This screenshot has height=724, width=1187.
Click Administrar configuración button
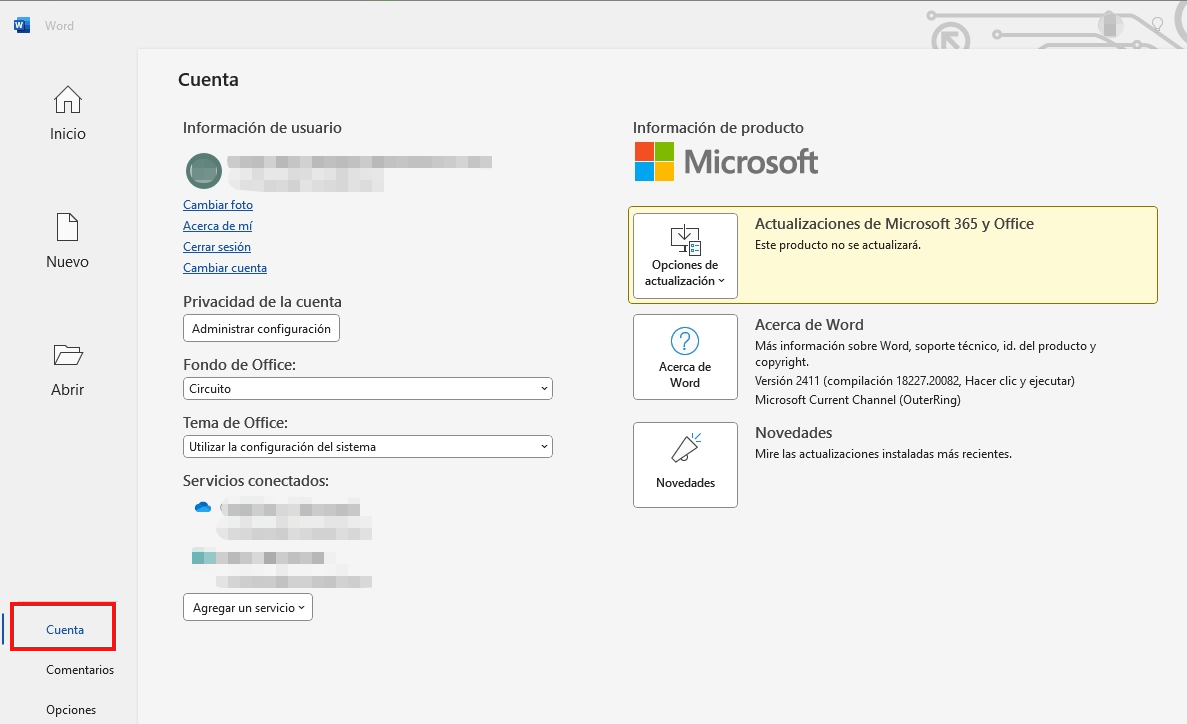pos(261,329)
